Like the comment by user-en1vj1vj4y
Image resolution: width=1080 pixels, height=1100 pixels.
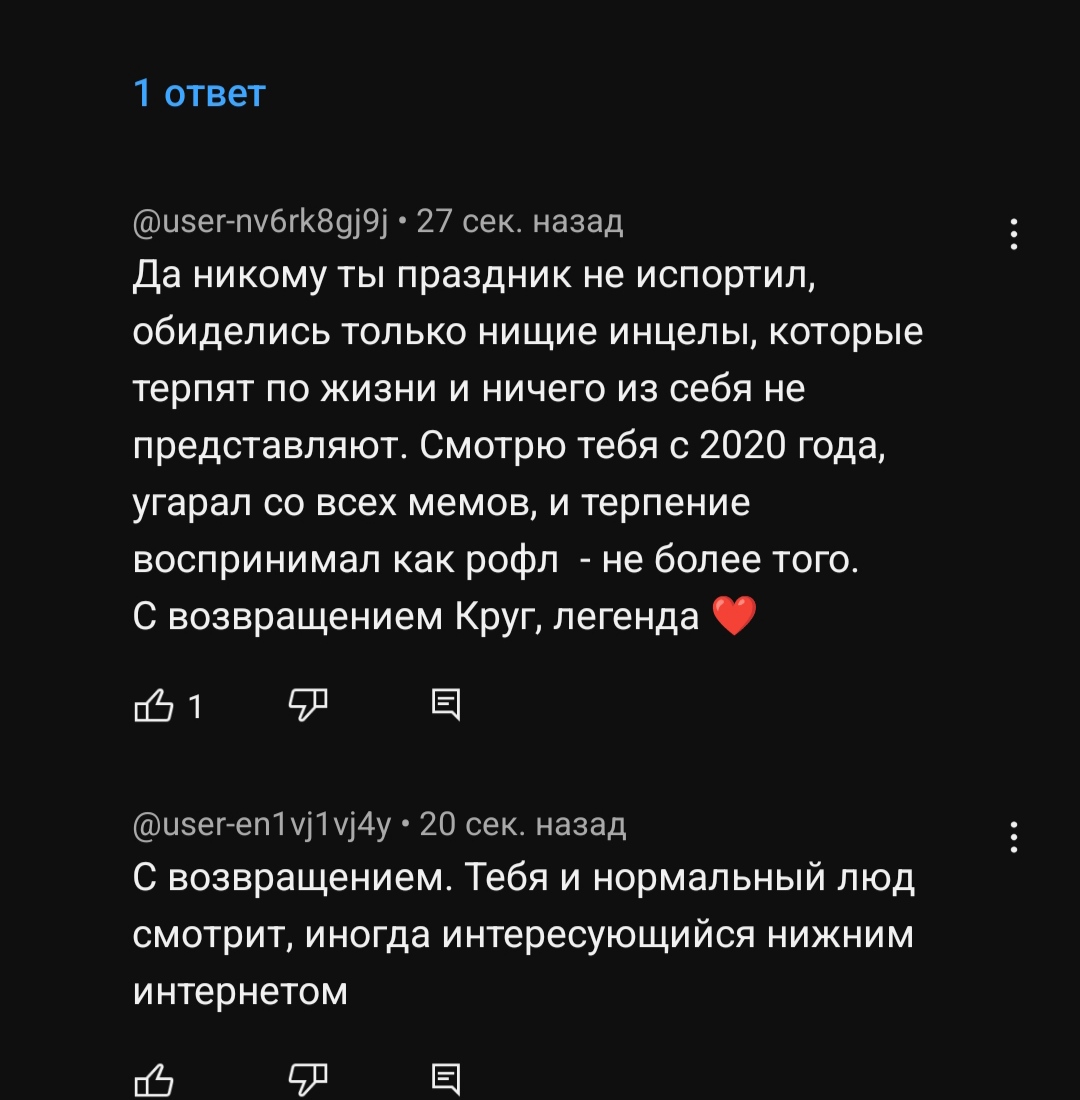point(153,1080)
